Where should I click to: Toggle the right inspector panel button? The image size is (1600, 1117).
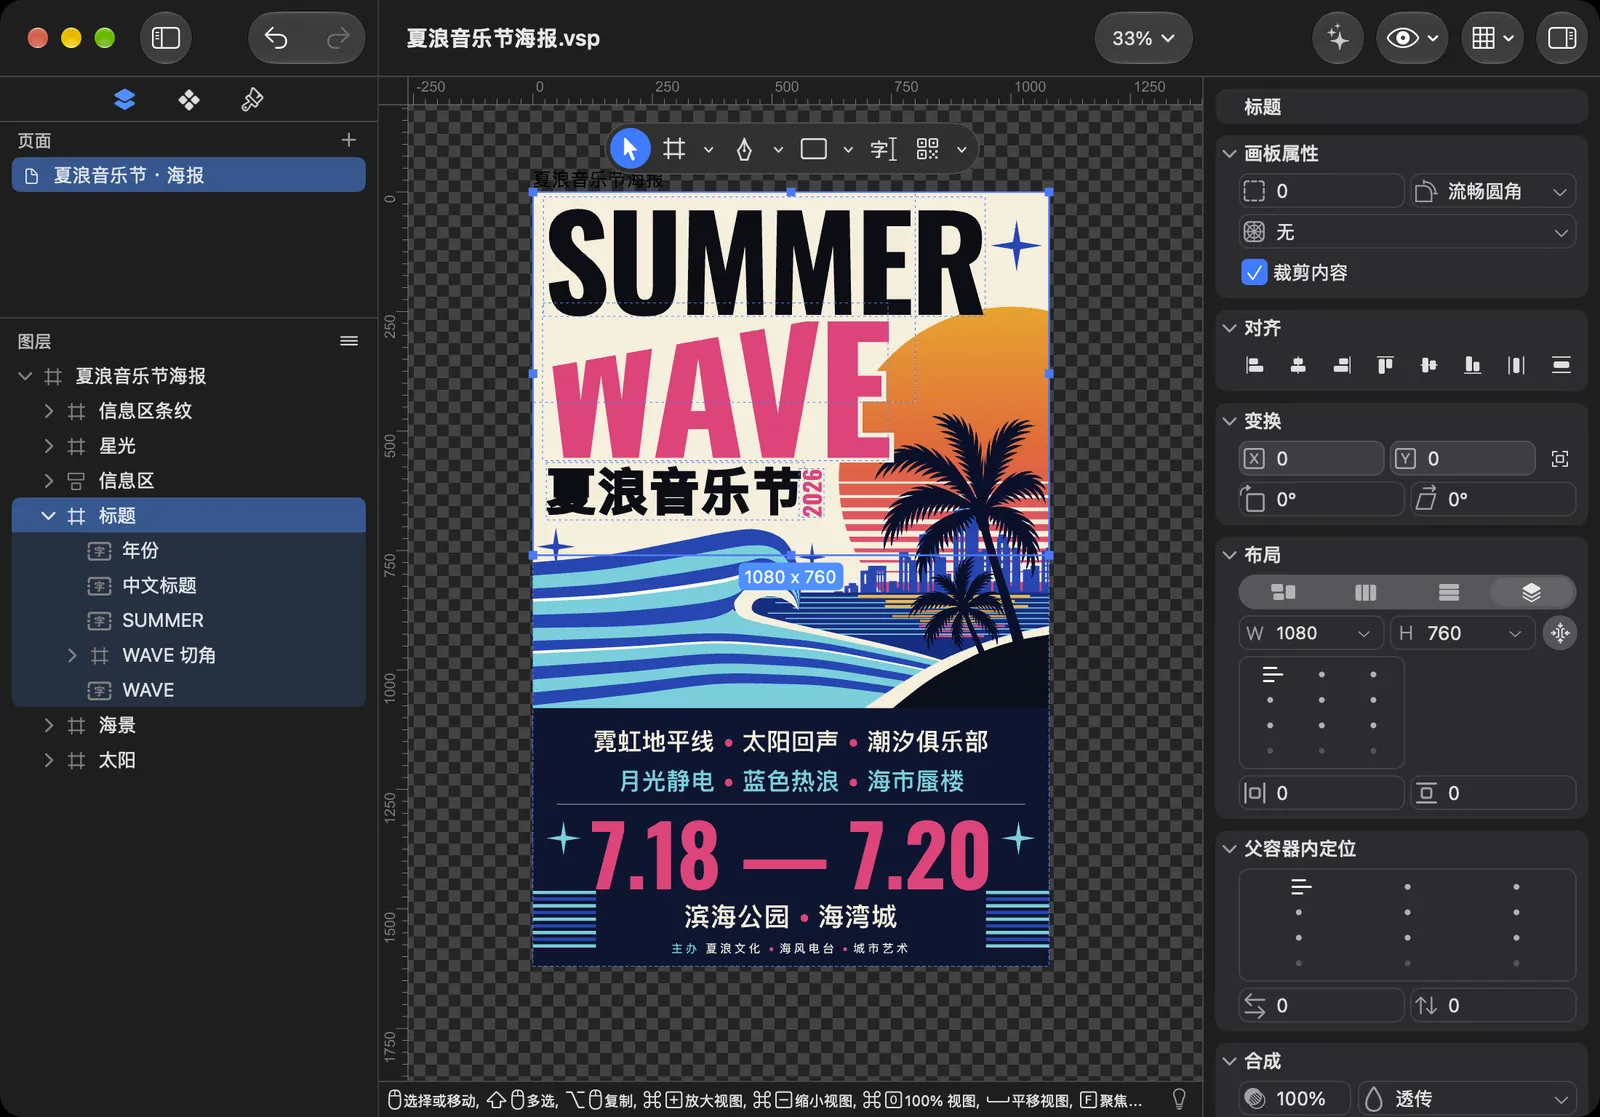click(x=1562, y=38)
